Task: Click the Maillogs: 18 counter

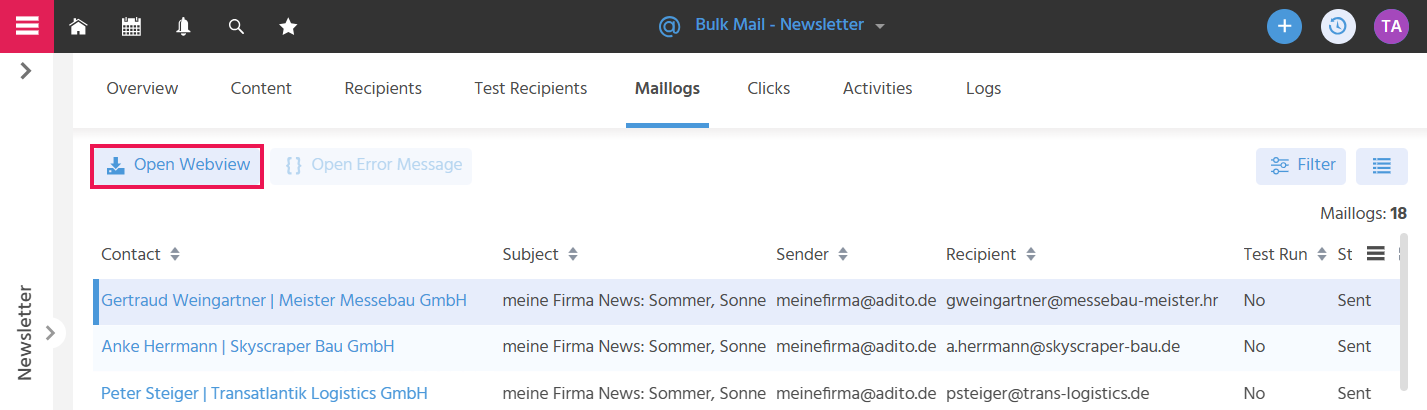Action: point(1363,213)
